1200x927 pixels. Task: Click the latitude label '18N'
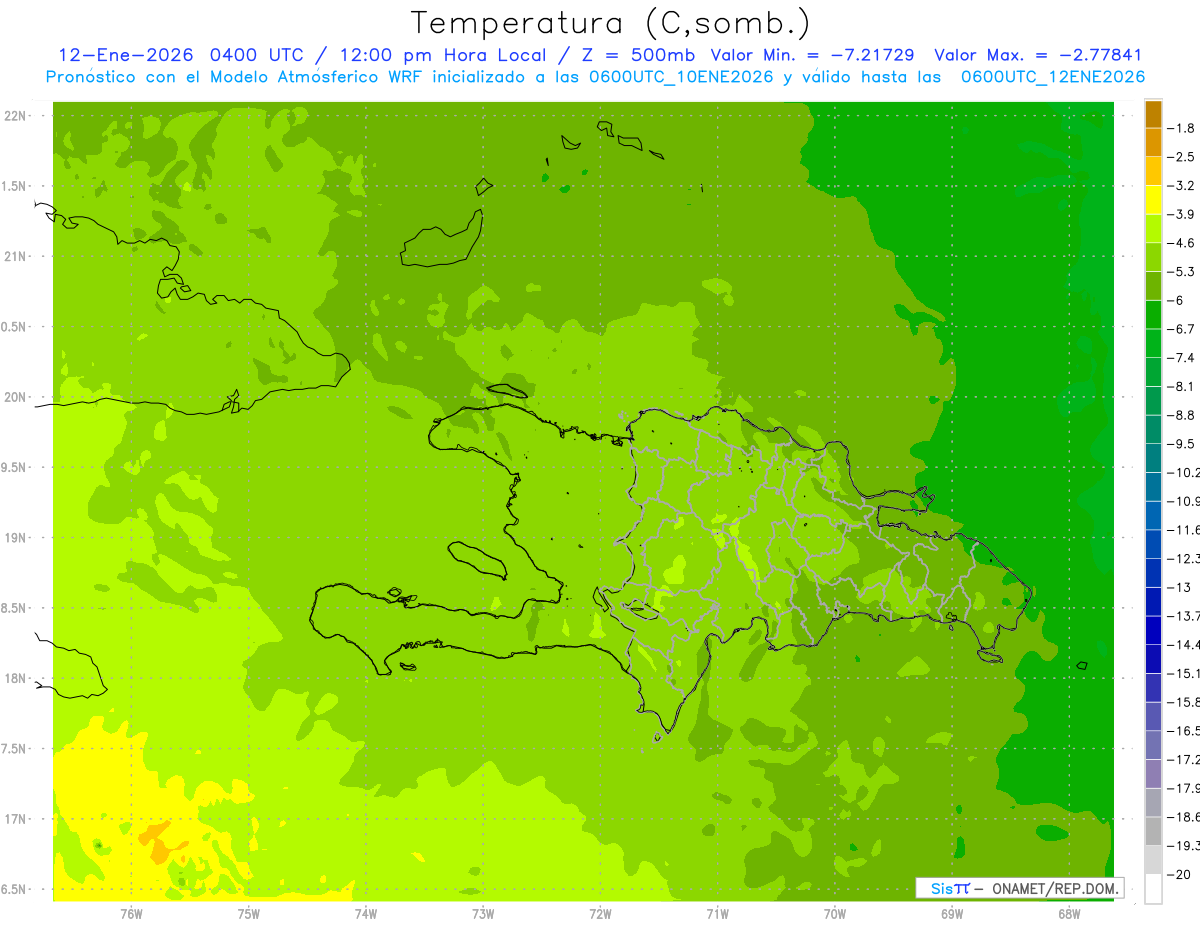click(14, 678)
